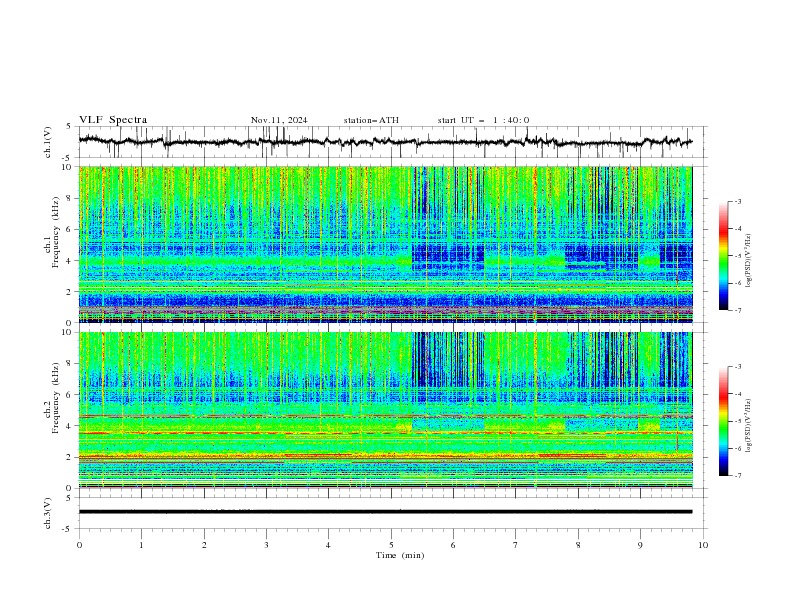This screenshot has height=612, width=792.
Task: Click time axis tick label '0'
Action: tap(79, 545)
